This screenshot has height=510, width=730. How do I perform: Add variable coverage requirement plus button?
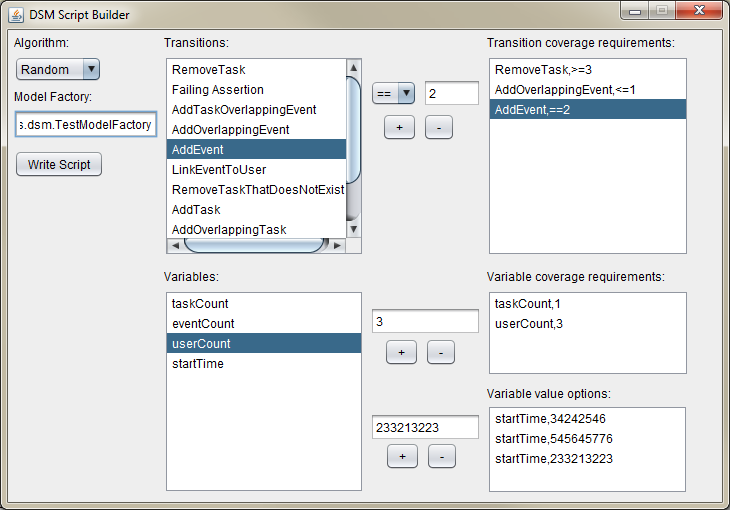click(401, 352)
